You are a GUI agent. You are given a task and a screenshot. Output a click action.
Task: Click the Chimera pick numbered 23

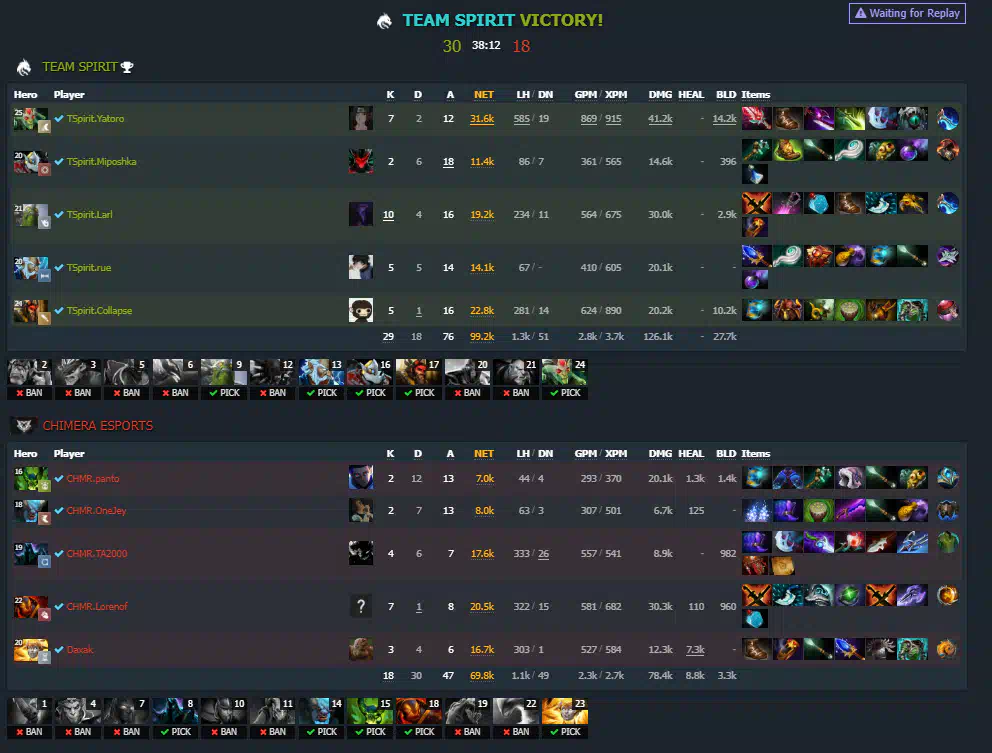coord(565,718)
